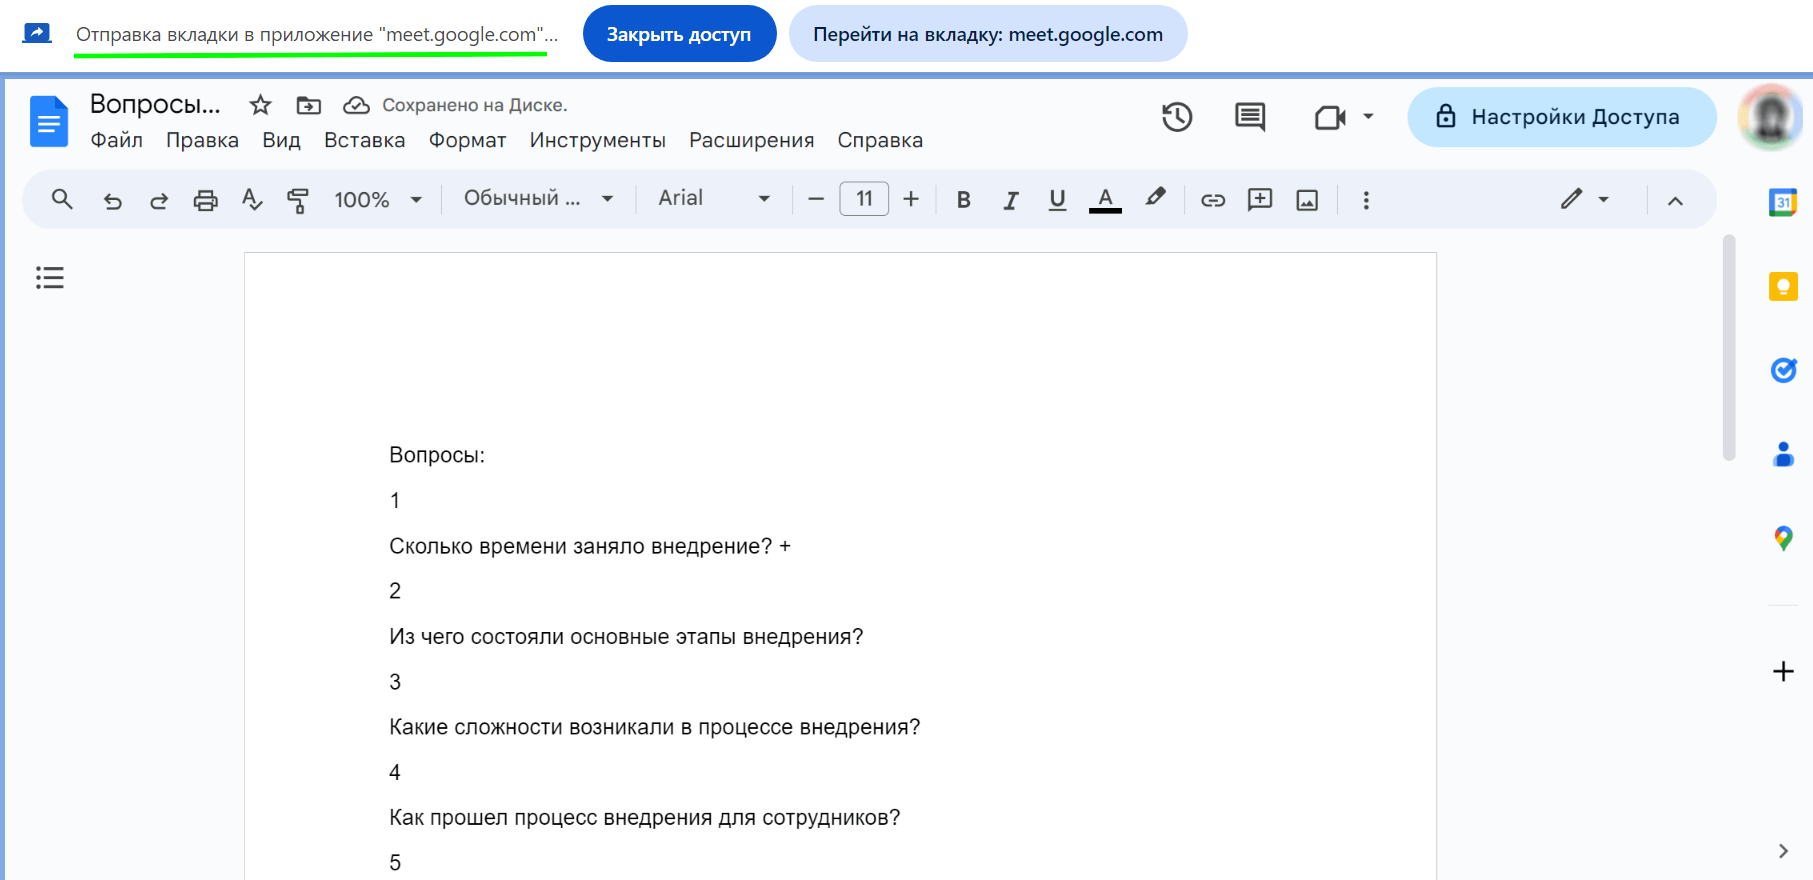
Task: Open the comments history icon
Action: pos(1250,117)
